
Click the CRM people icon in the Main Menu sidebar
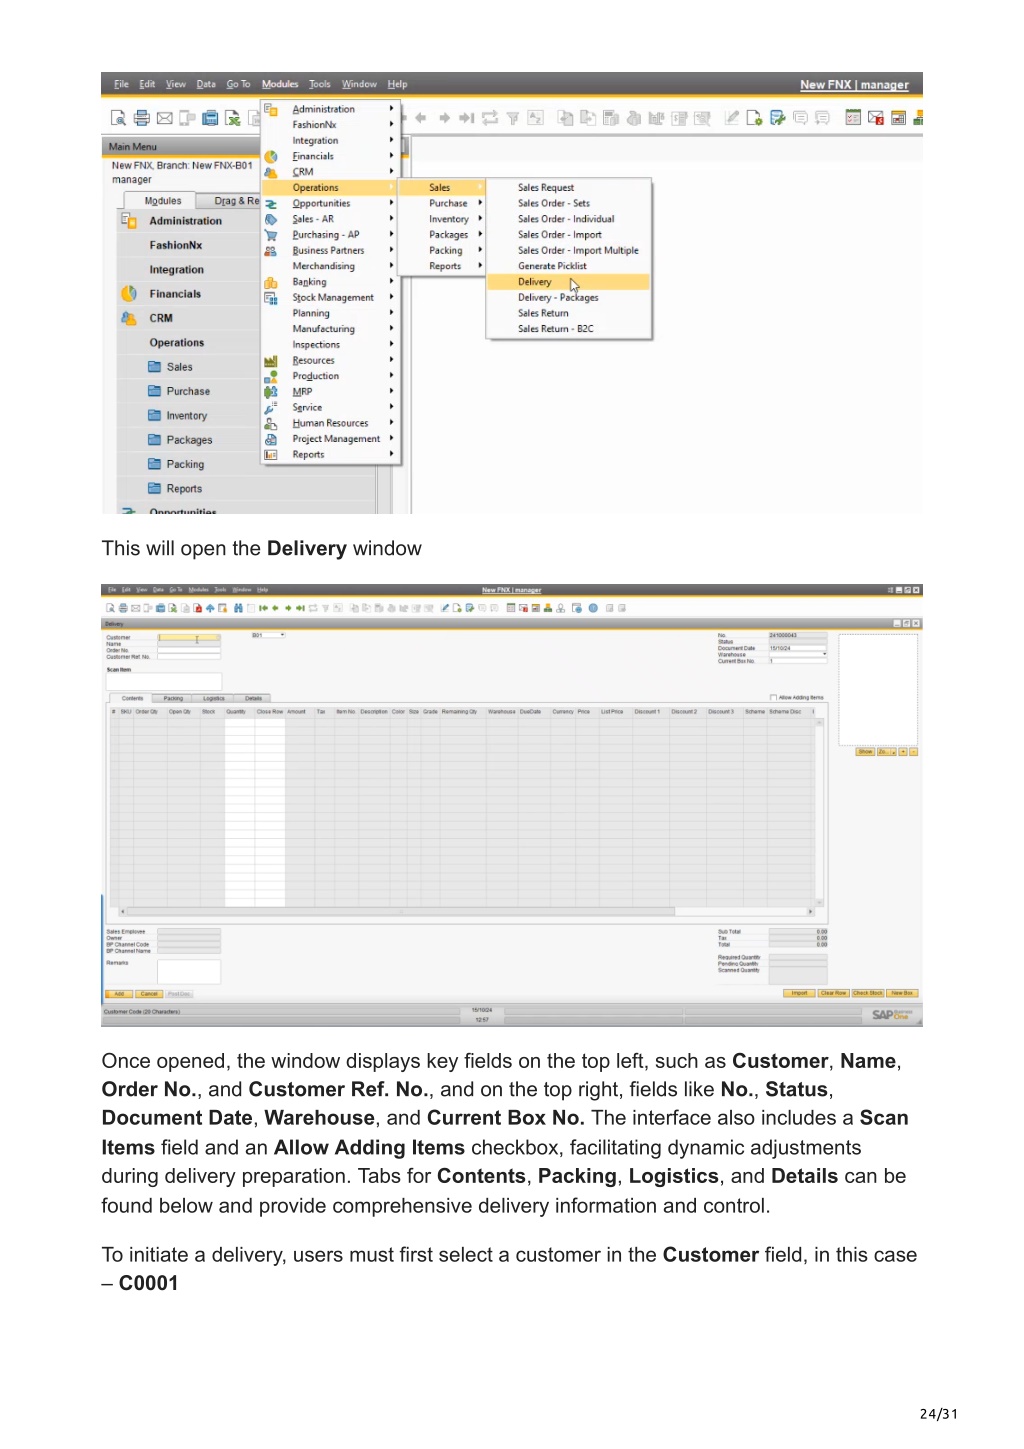129,318
